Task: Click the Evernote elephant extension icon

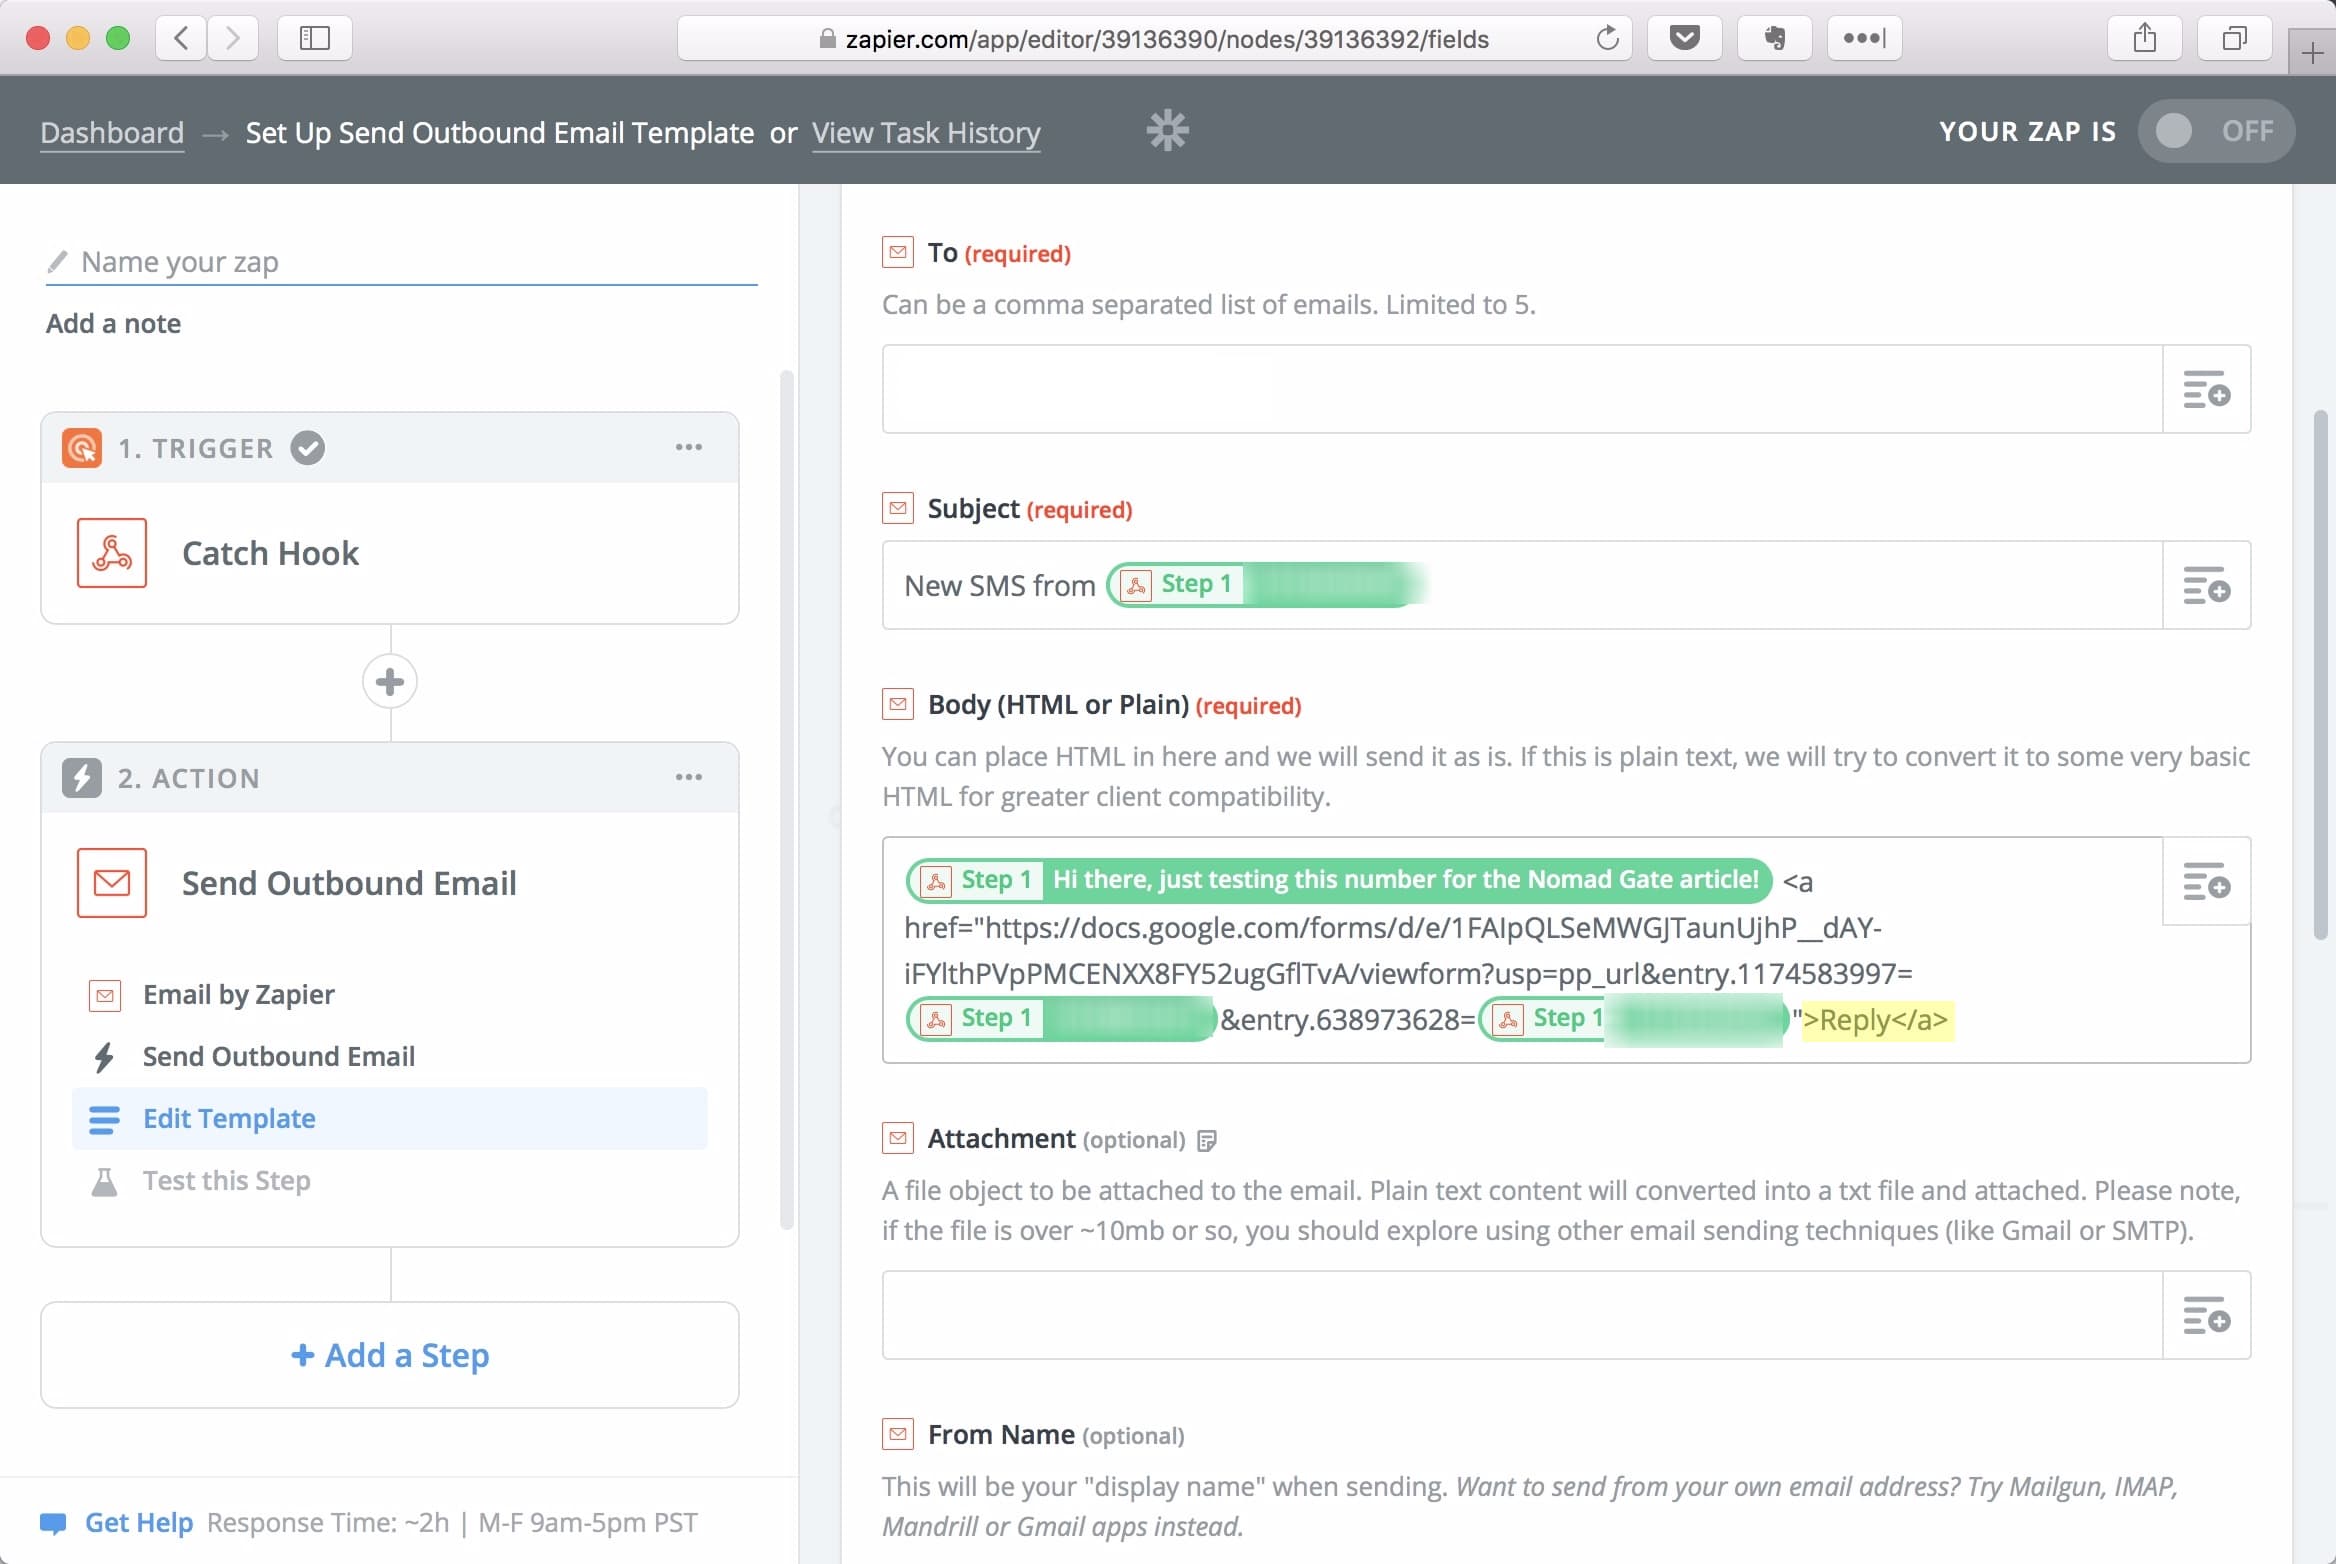Action: pos(1774,39)
